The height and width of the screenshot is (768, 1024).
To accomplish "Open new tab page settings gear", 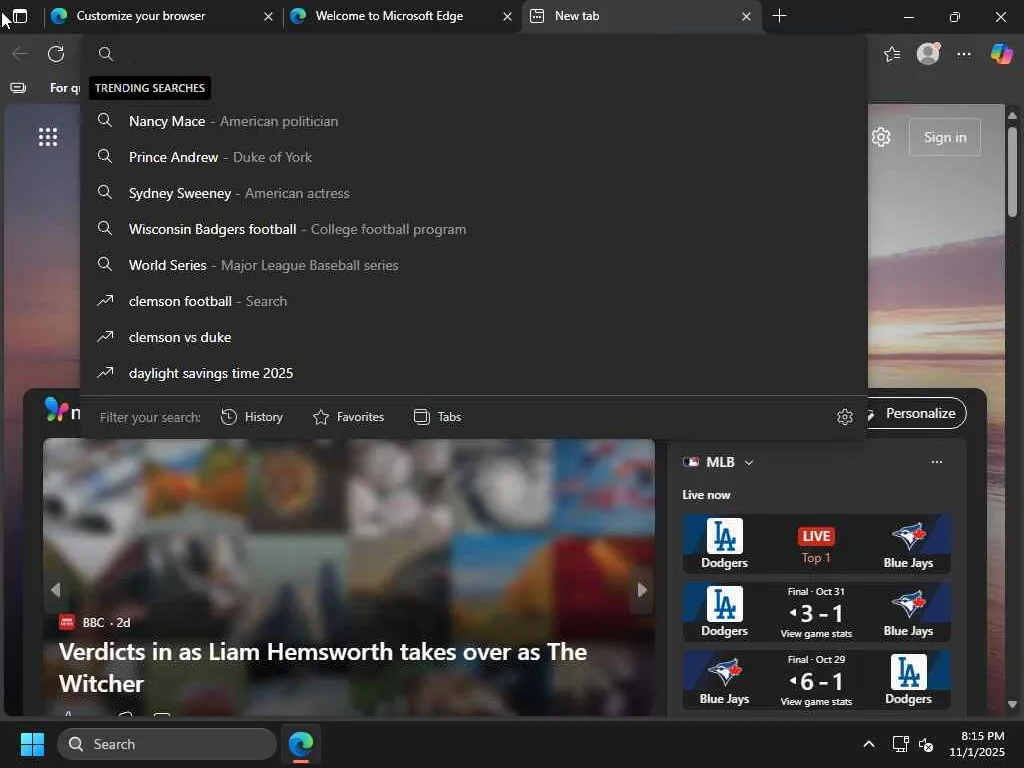I will 881,137.
